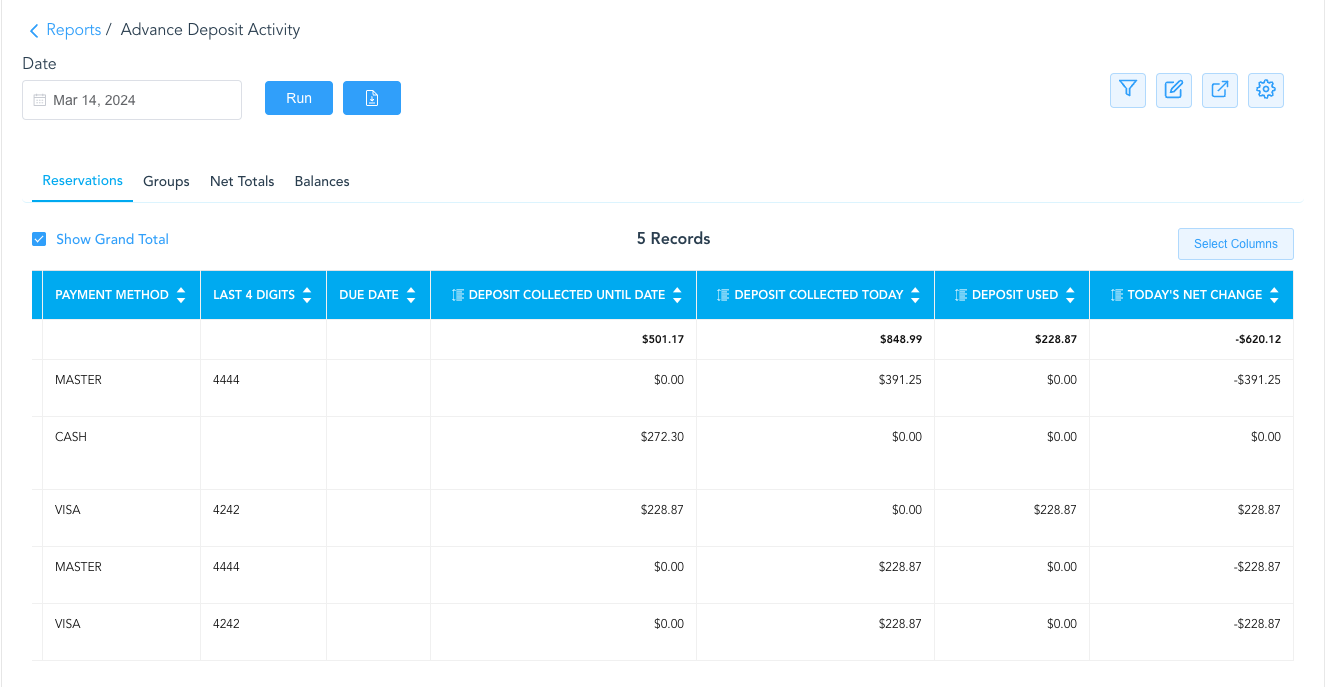This screenshot has width=1325, height=687.
Task: Download report using the file export button
Action: [x=372, y=98]
